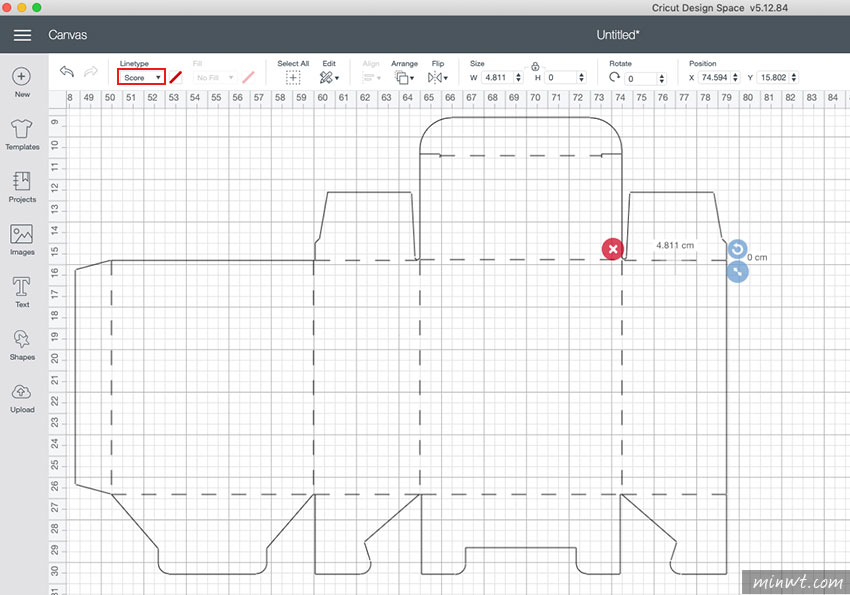
Task: Minimize the Cricut Design Space window
Action: click(22, 8)
